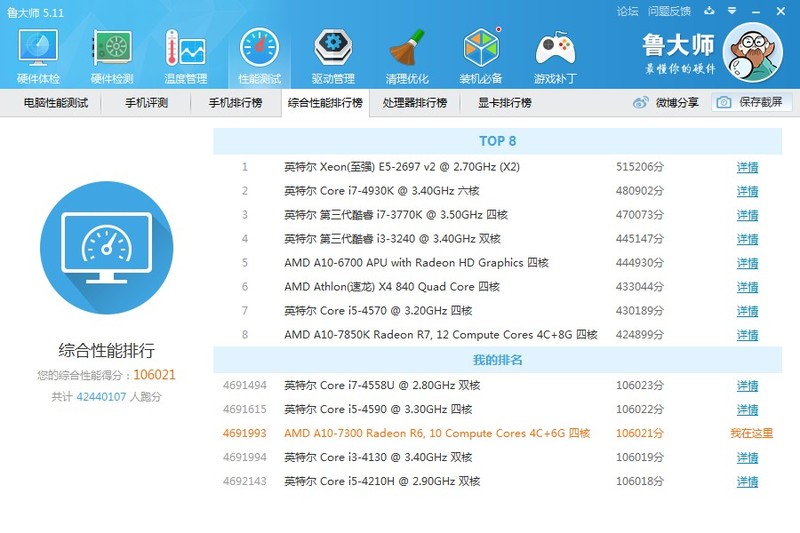Screen dimensions: 800x533
Task: Click the TOP 8 section header
Action: (x=497, y=141)
